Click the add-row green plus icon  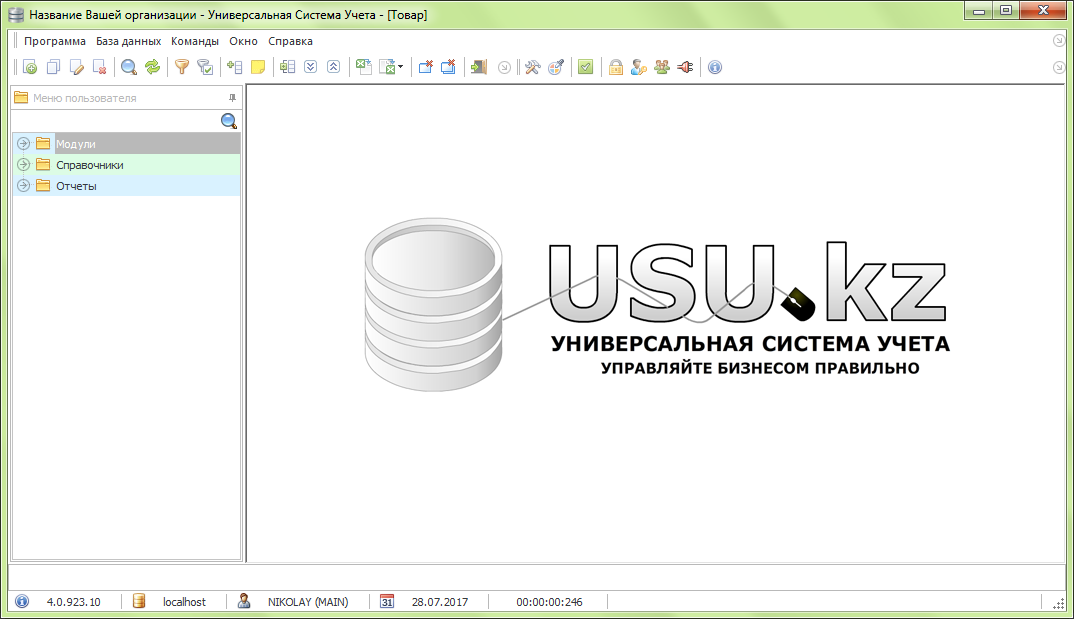coord(234,67)
